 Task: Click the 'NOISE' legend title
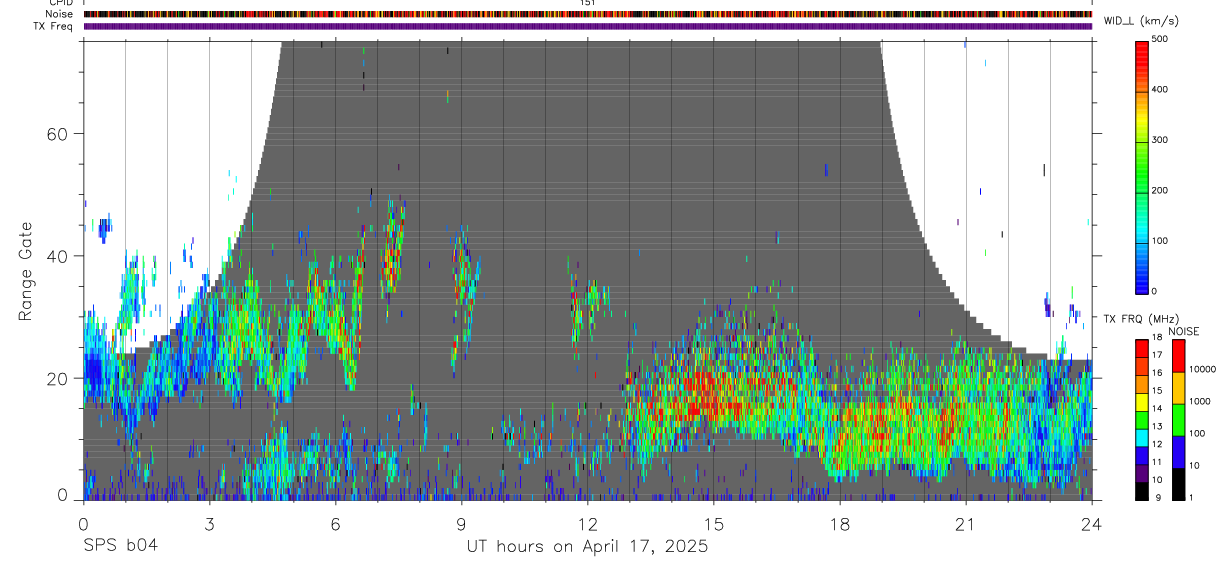1183,331
